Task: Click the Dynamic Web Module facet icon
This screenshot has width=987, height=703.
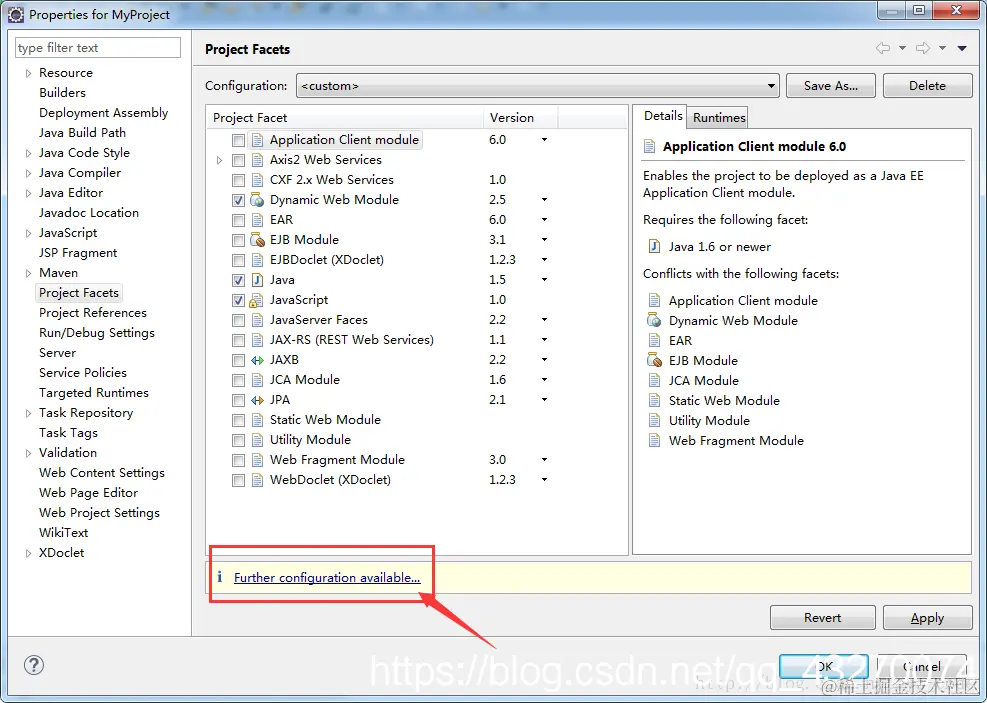Action: point(257,200)
